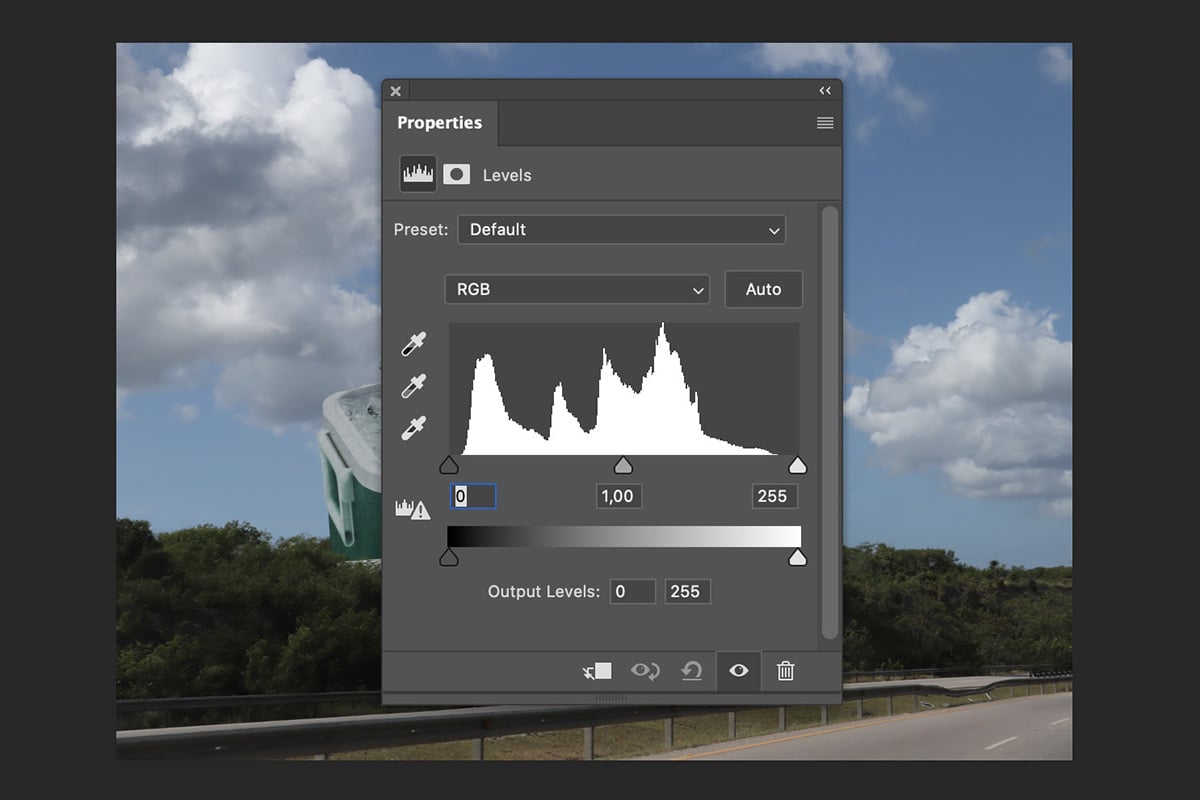Click the Levels adjustment histogram icon
The width and height of the screenshot is (1200, 800).
tap(418, 174)
